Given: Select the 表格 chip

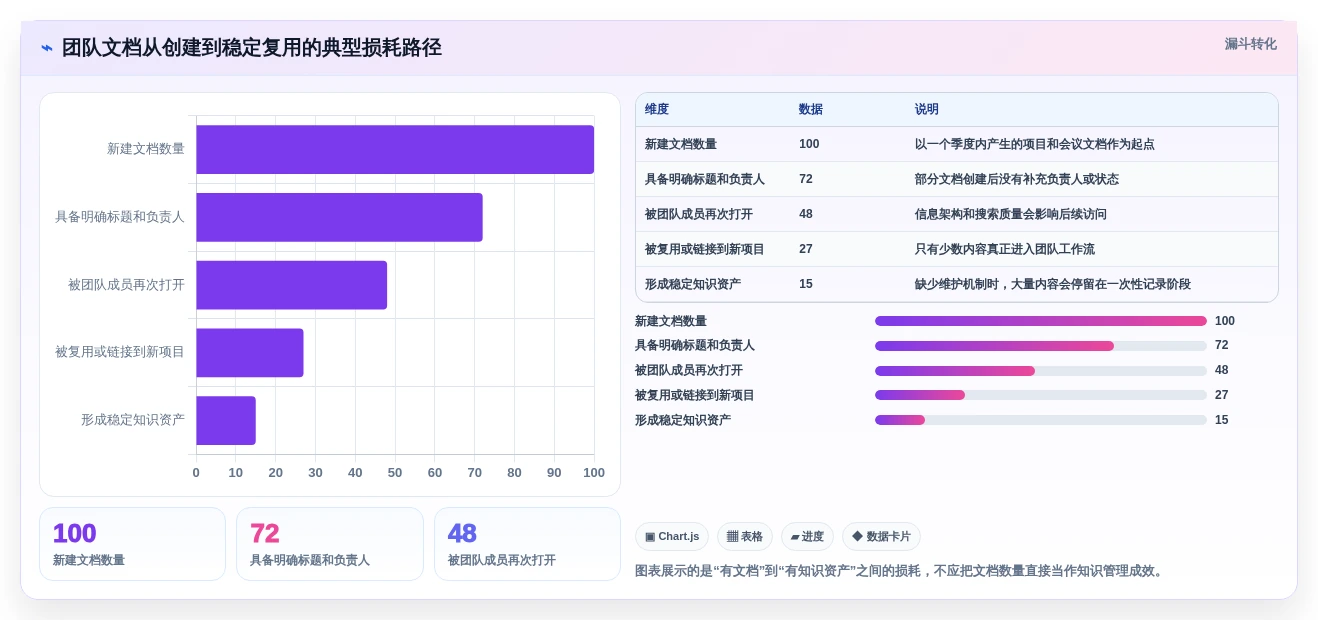Looking at the screenshot, I should point(745,537).
